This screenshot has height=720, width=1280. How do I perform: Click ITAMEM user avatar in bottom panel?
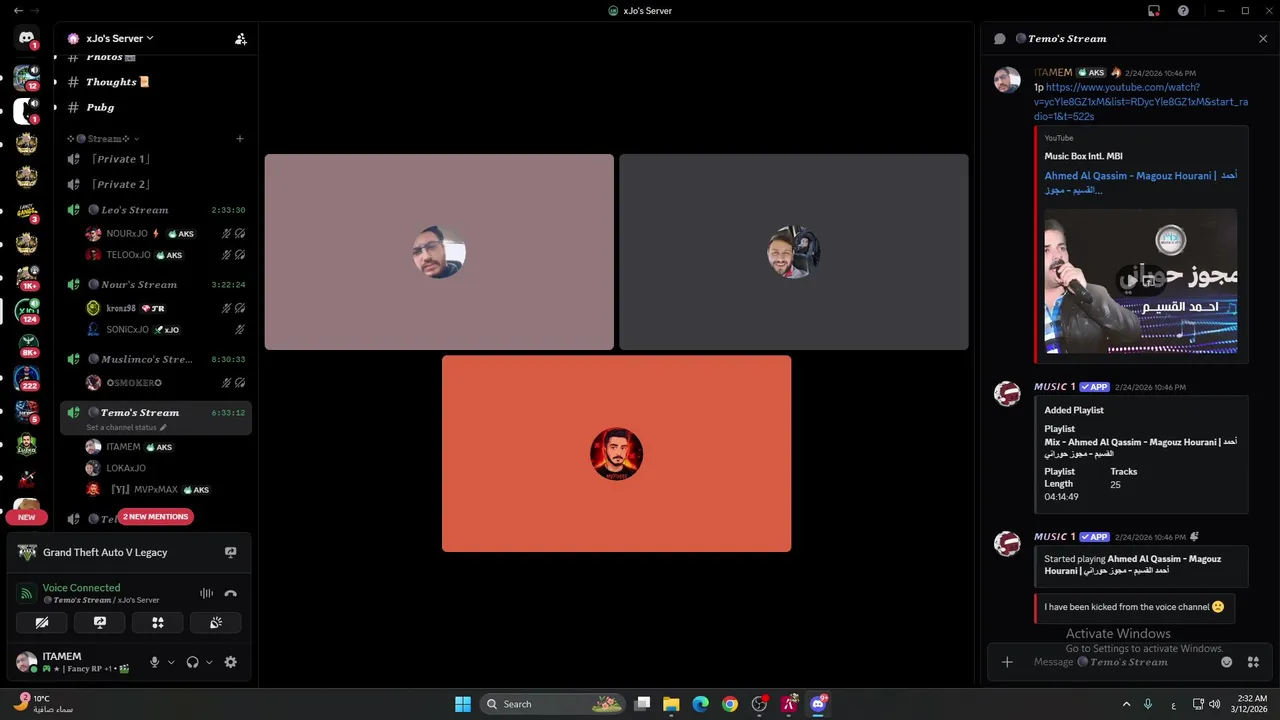27,662
